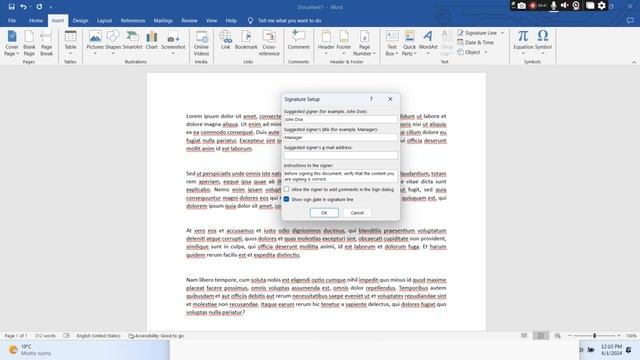Open the Header dropdown
640x360 pixels.
(x=326, y=43)
